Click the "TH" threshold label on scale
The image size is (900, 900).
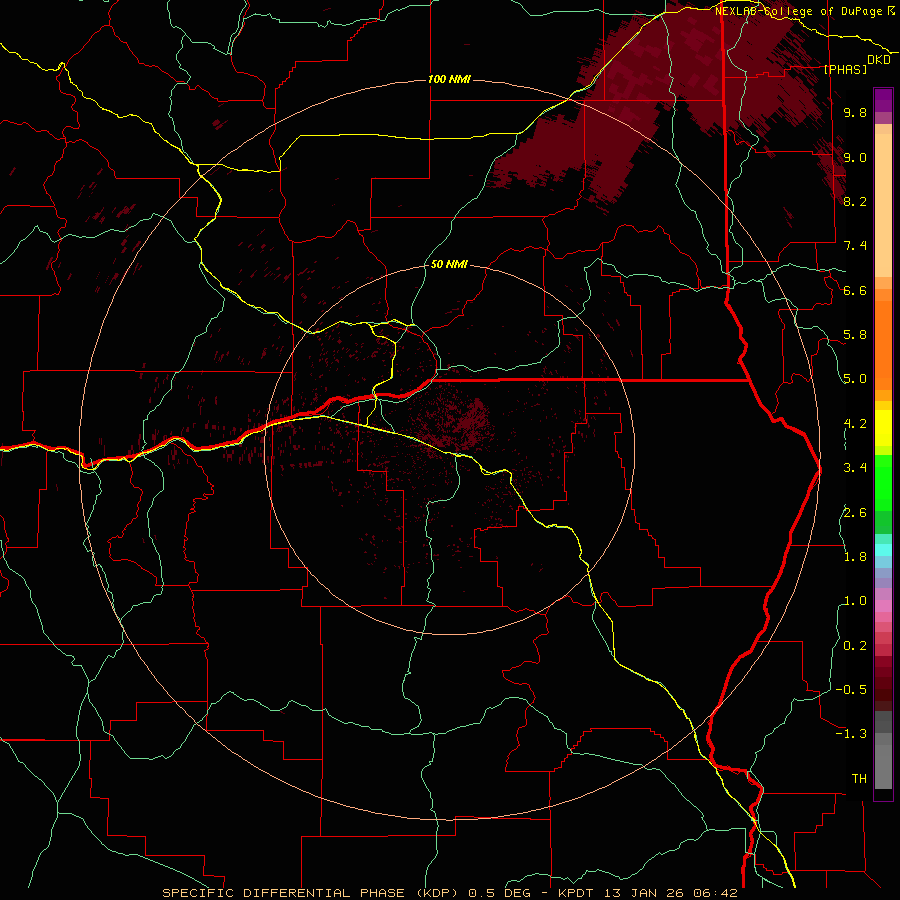tap(859, 779)
